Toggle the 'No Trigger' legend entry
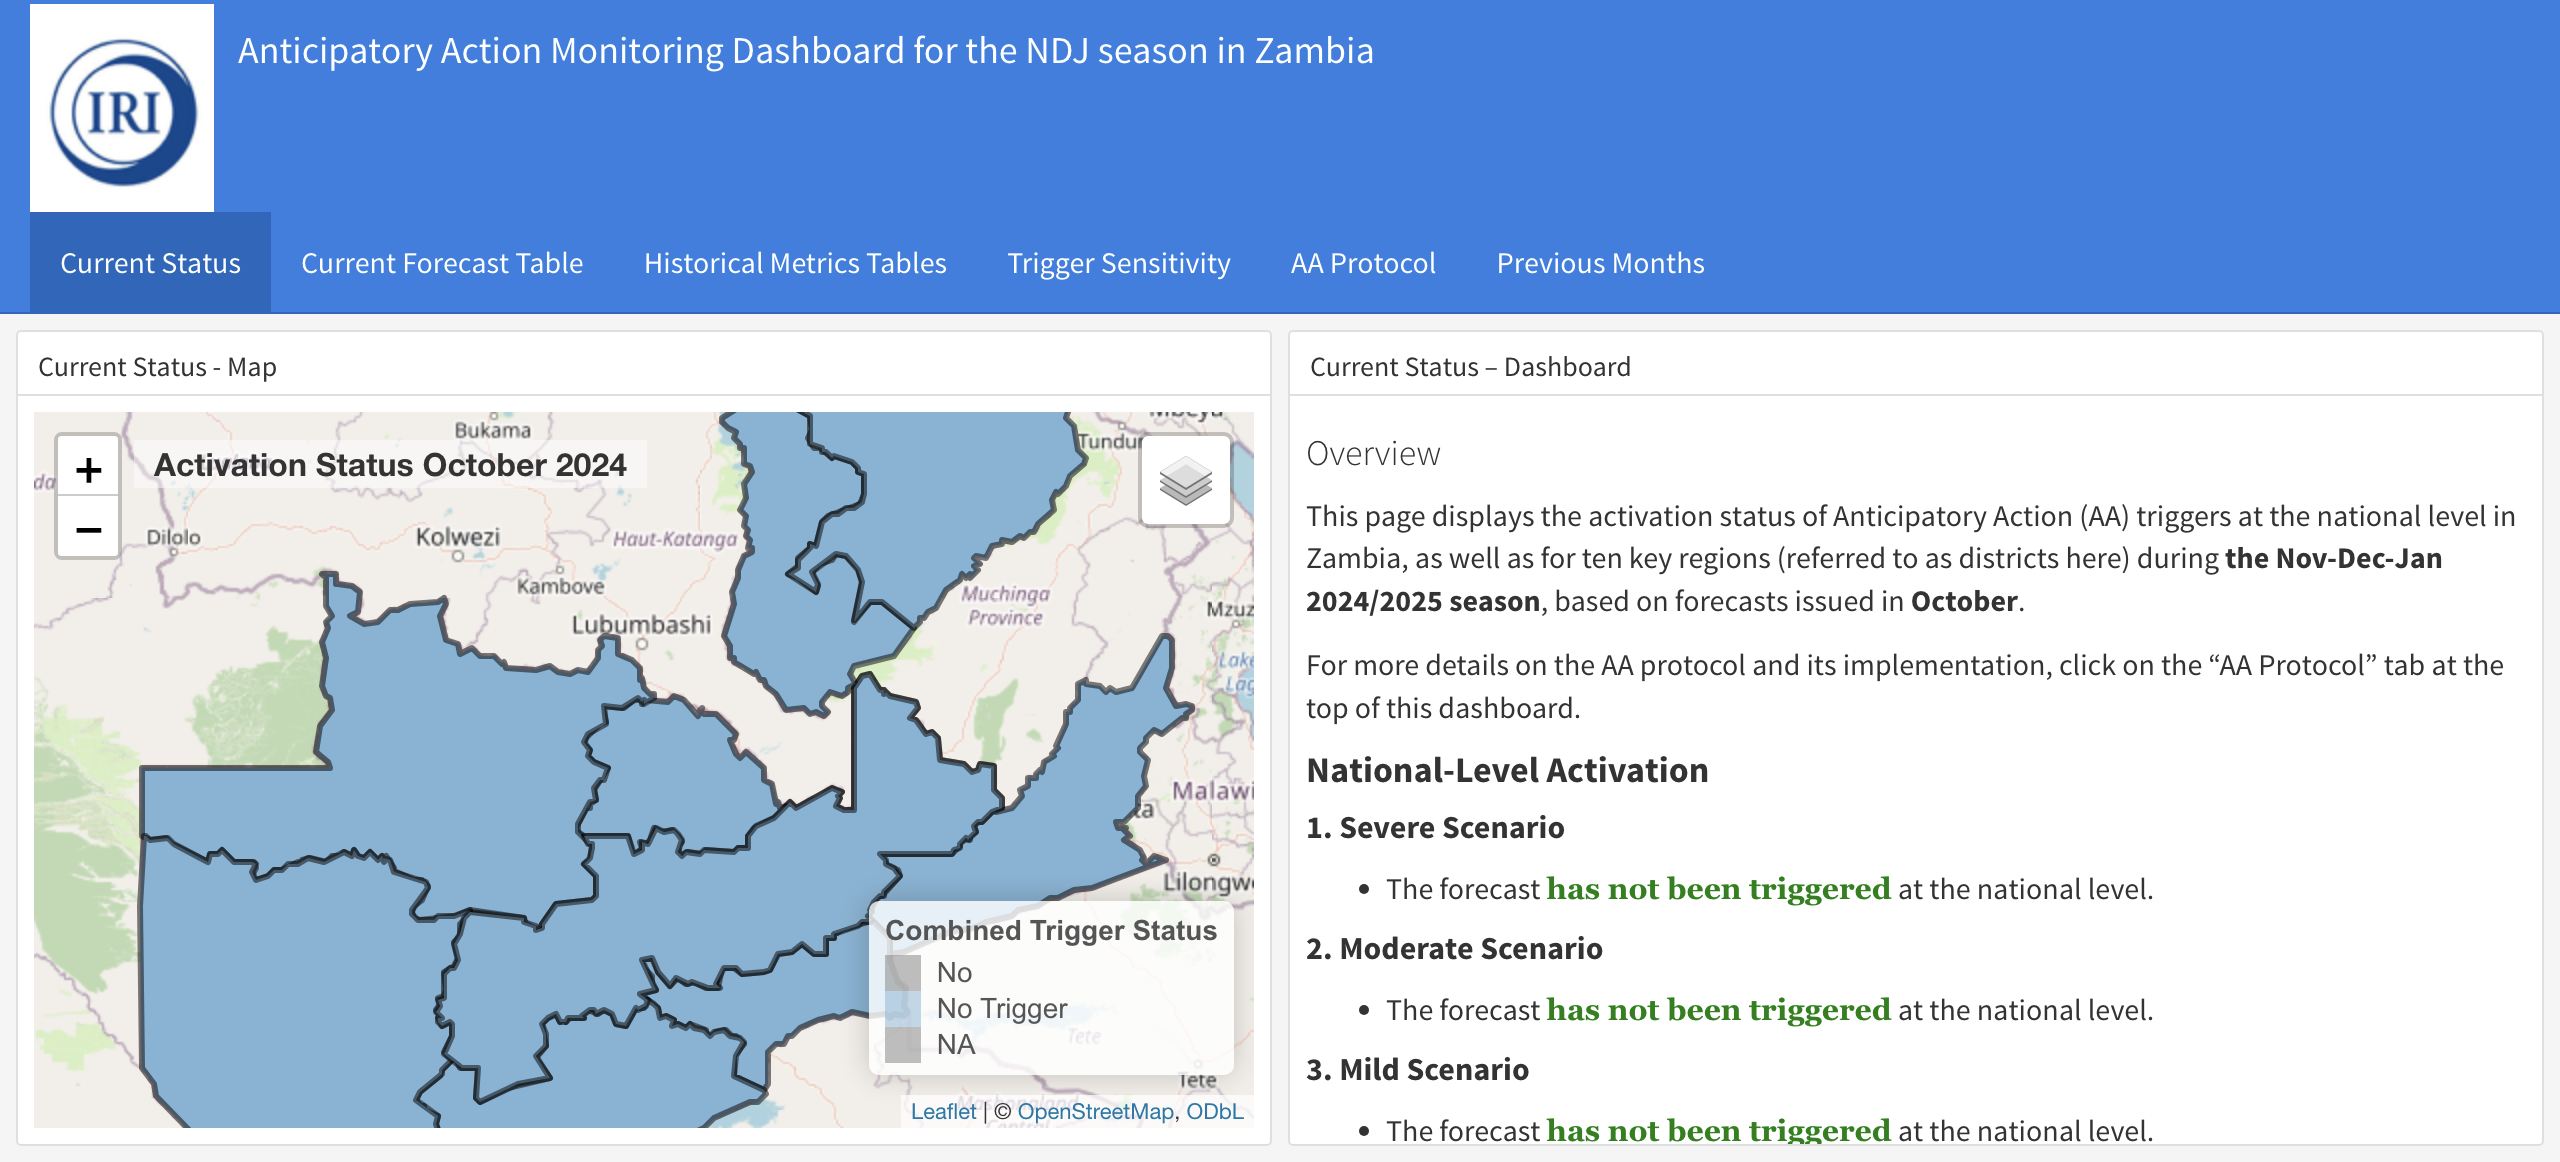 coord(1000,1008)
